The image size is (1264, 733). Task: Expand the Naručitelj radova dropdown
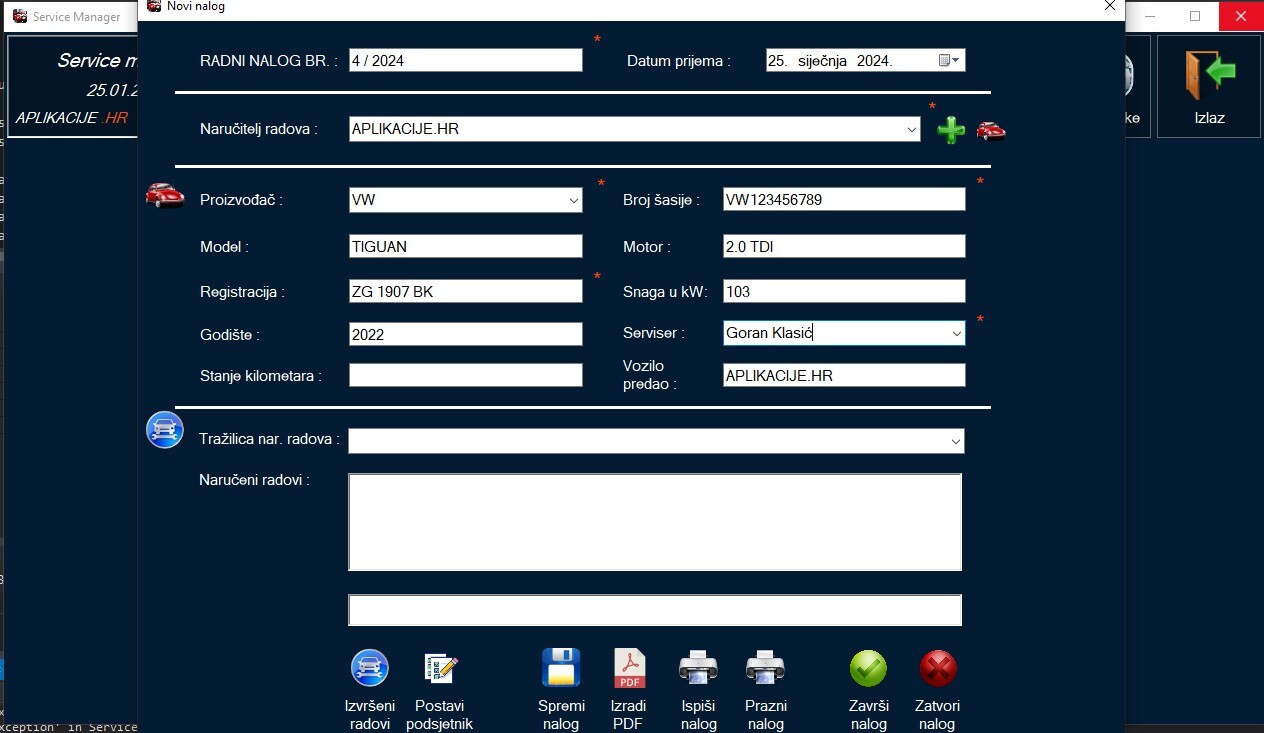pyautogui.click(x=911, y=130)
